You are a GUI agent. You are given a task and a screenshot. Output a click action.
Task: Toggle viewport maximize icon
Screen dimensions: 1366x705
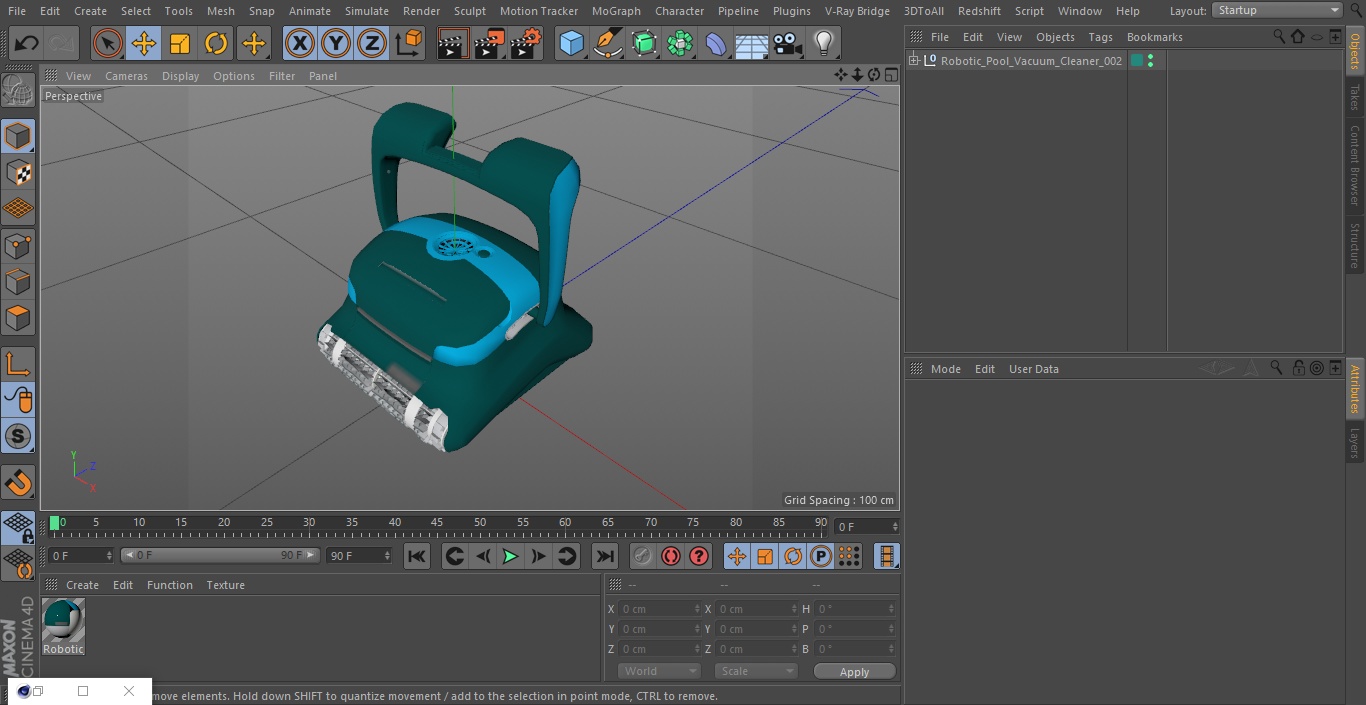tap(890, 75)
